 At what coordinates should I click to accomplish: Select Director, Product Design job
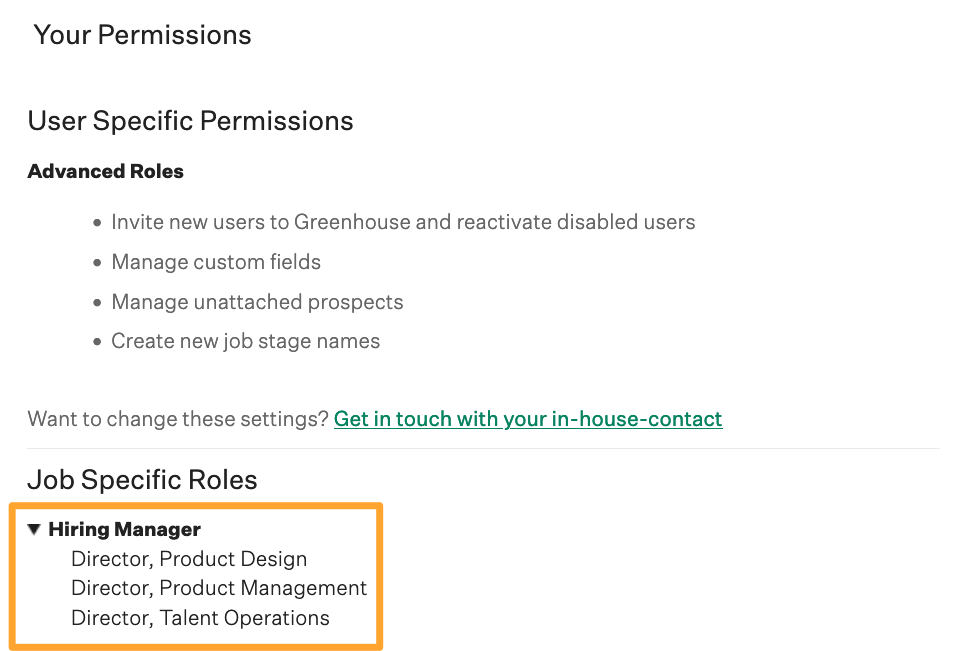(x=188, y=558)
